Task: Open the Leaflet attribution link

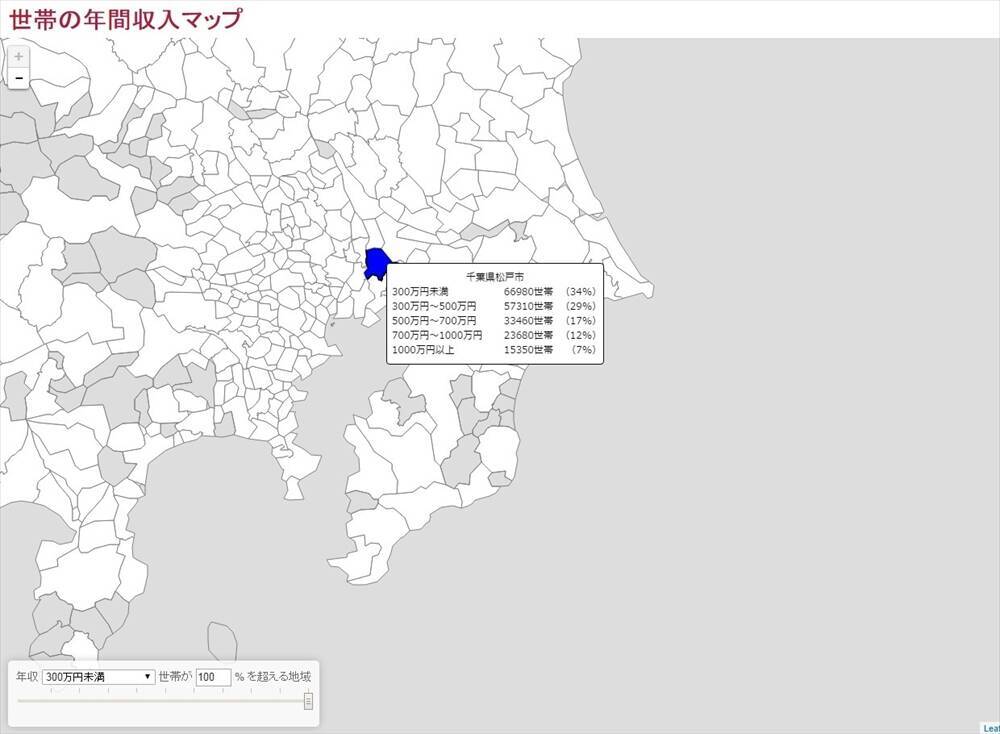Action: tap(990, 728)
